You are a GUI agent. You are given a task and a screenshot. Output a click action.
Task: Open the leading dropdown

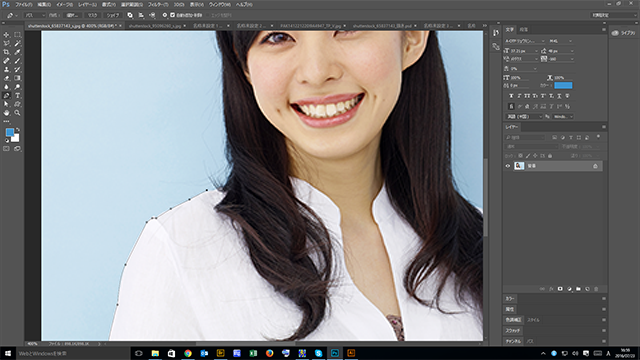(x=561, y=51)
